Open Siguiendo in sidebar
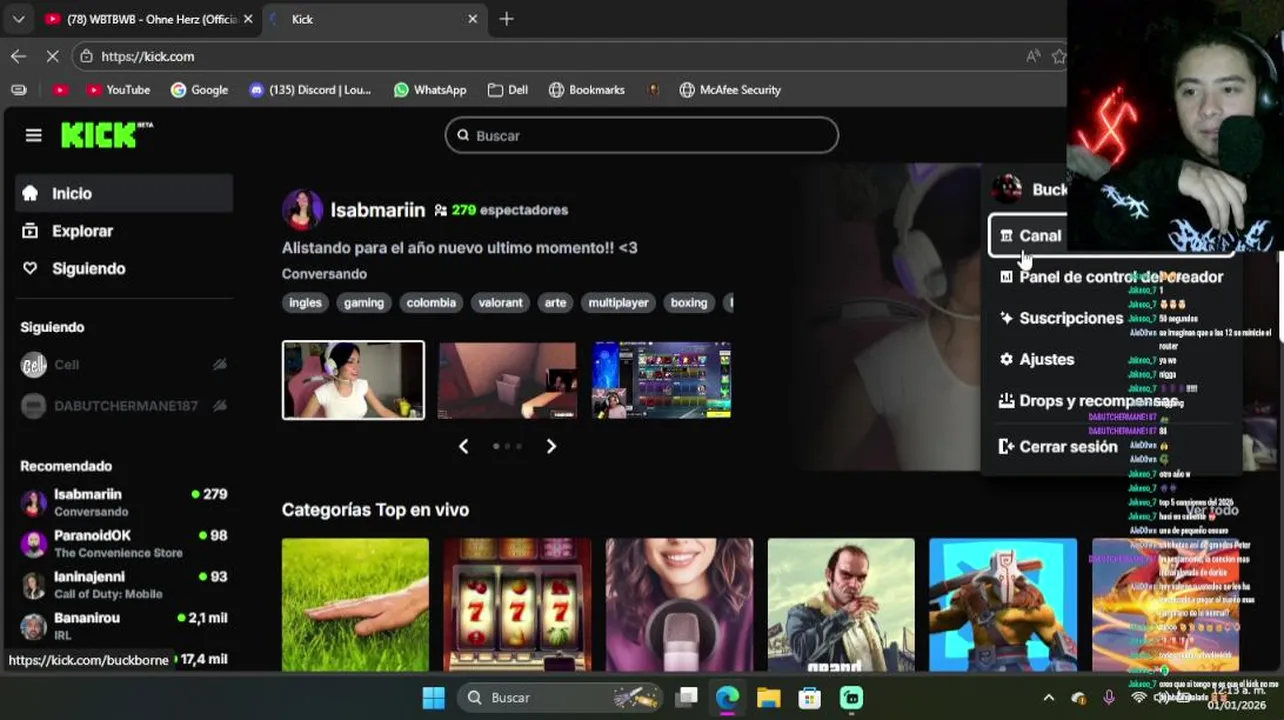Viewport: 1284px width, 720px height. [x=124, y=268]
